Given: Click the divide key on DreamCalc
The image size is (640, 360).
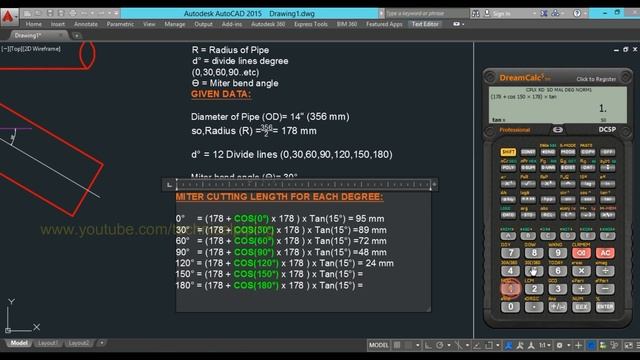Looking at the screenshot, I should pos(605,271).
